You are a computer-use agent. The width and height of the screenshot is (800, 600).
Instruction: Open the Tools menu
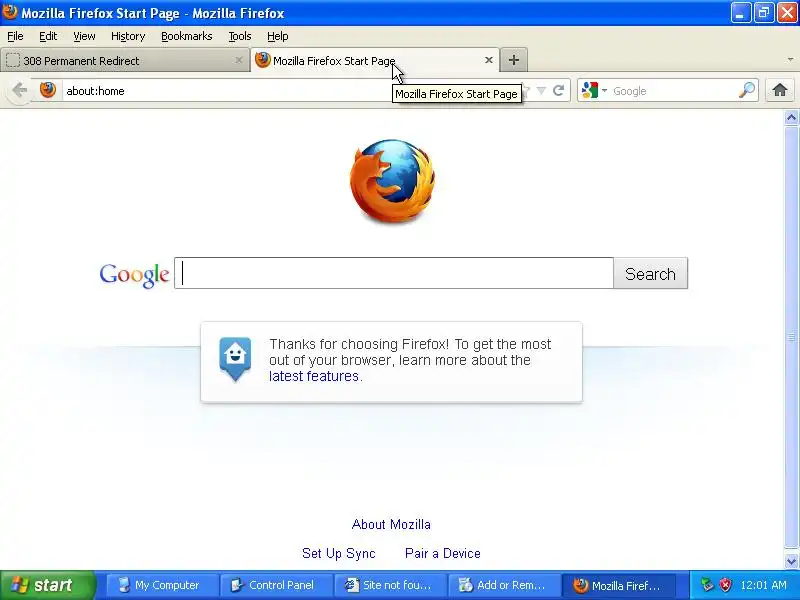(240, 36)
